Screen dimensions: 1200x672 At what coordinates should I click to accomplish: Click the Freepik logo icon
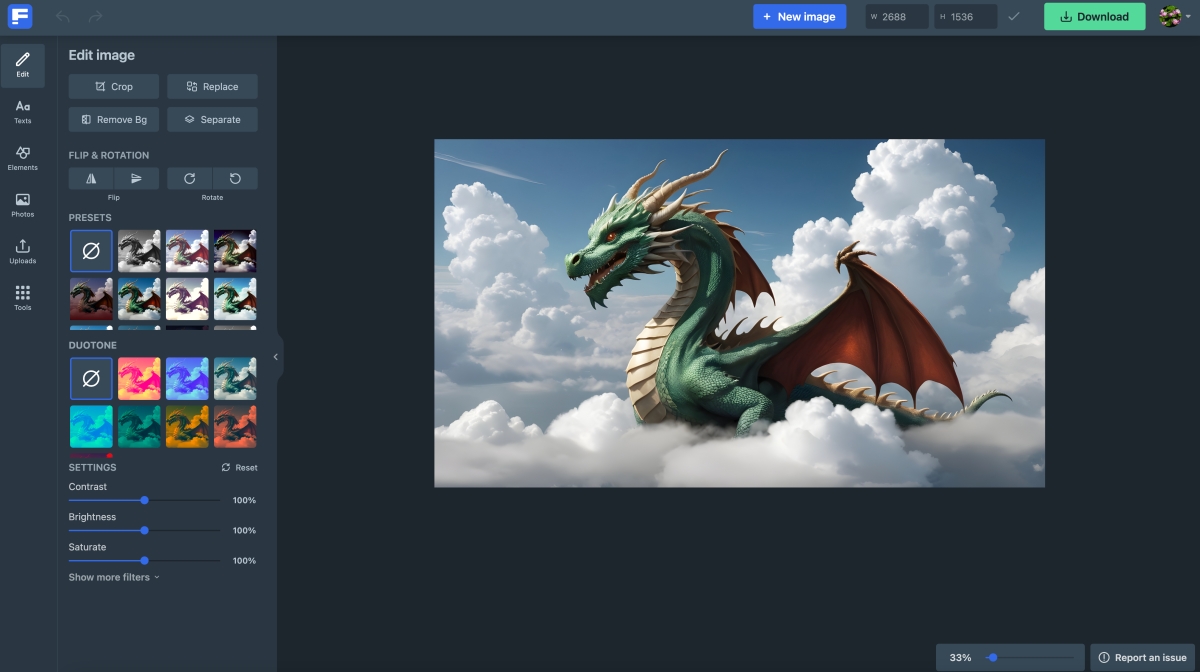pos(20,16)
